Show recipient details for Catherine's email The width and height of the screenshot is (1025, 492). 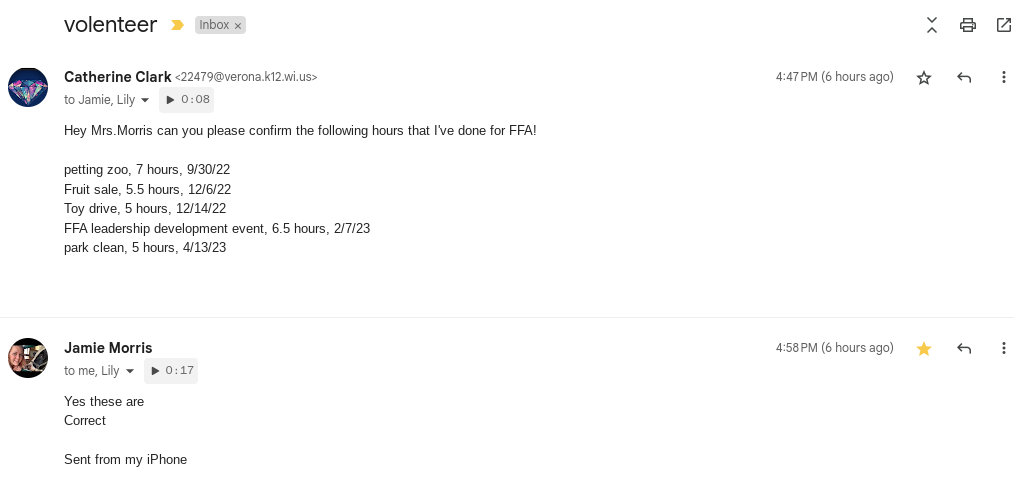click(145, 101)
